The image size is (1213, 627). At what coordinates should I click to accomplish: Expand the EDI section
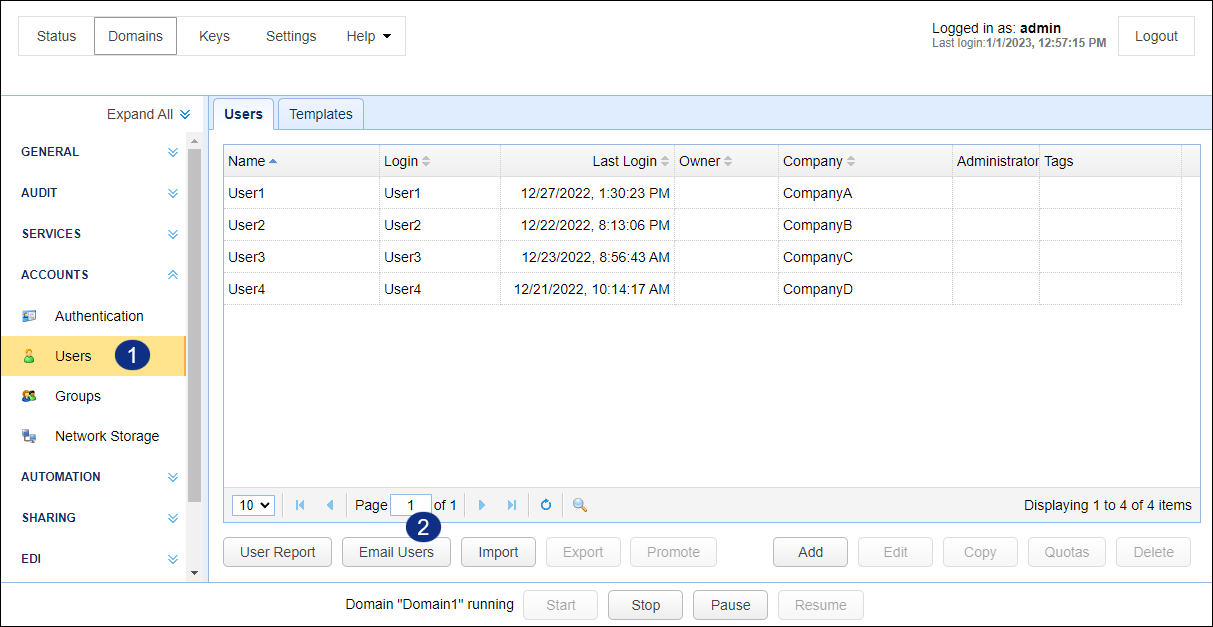click(173, 559)
